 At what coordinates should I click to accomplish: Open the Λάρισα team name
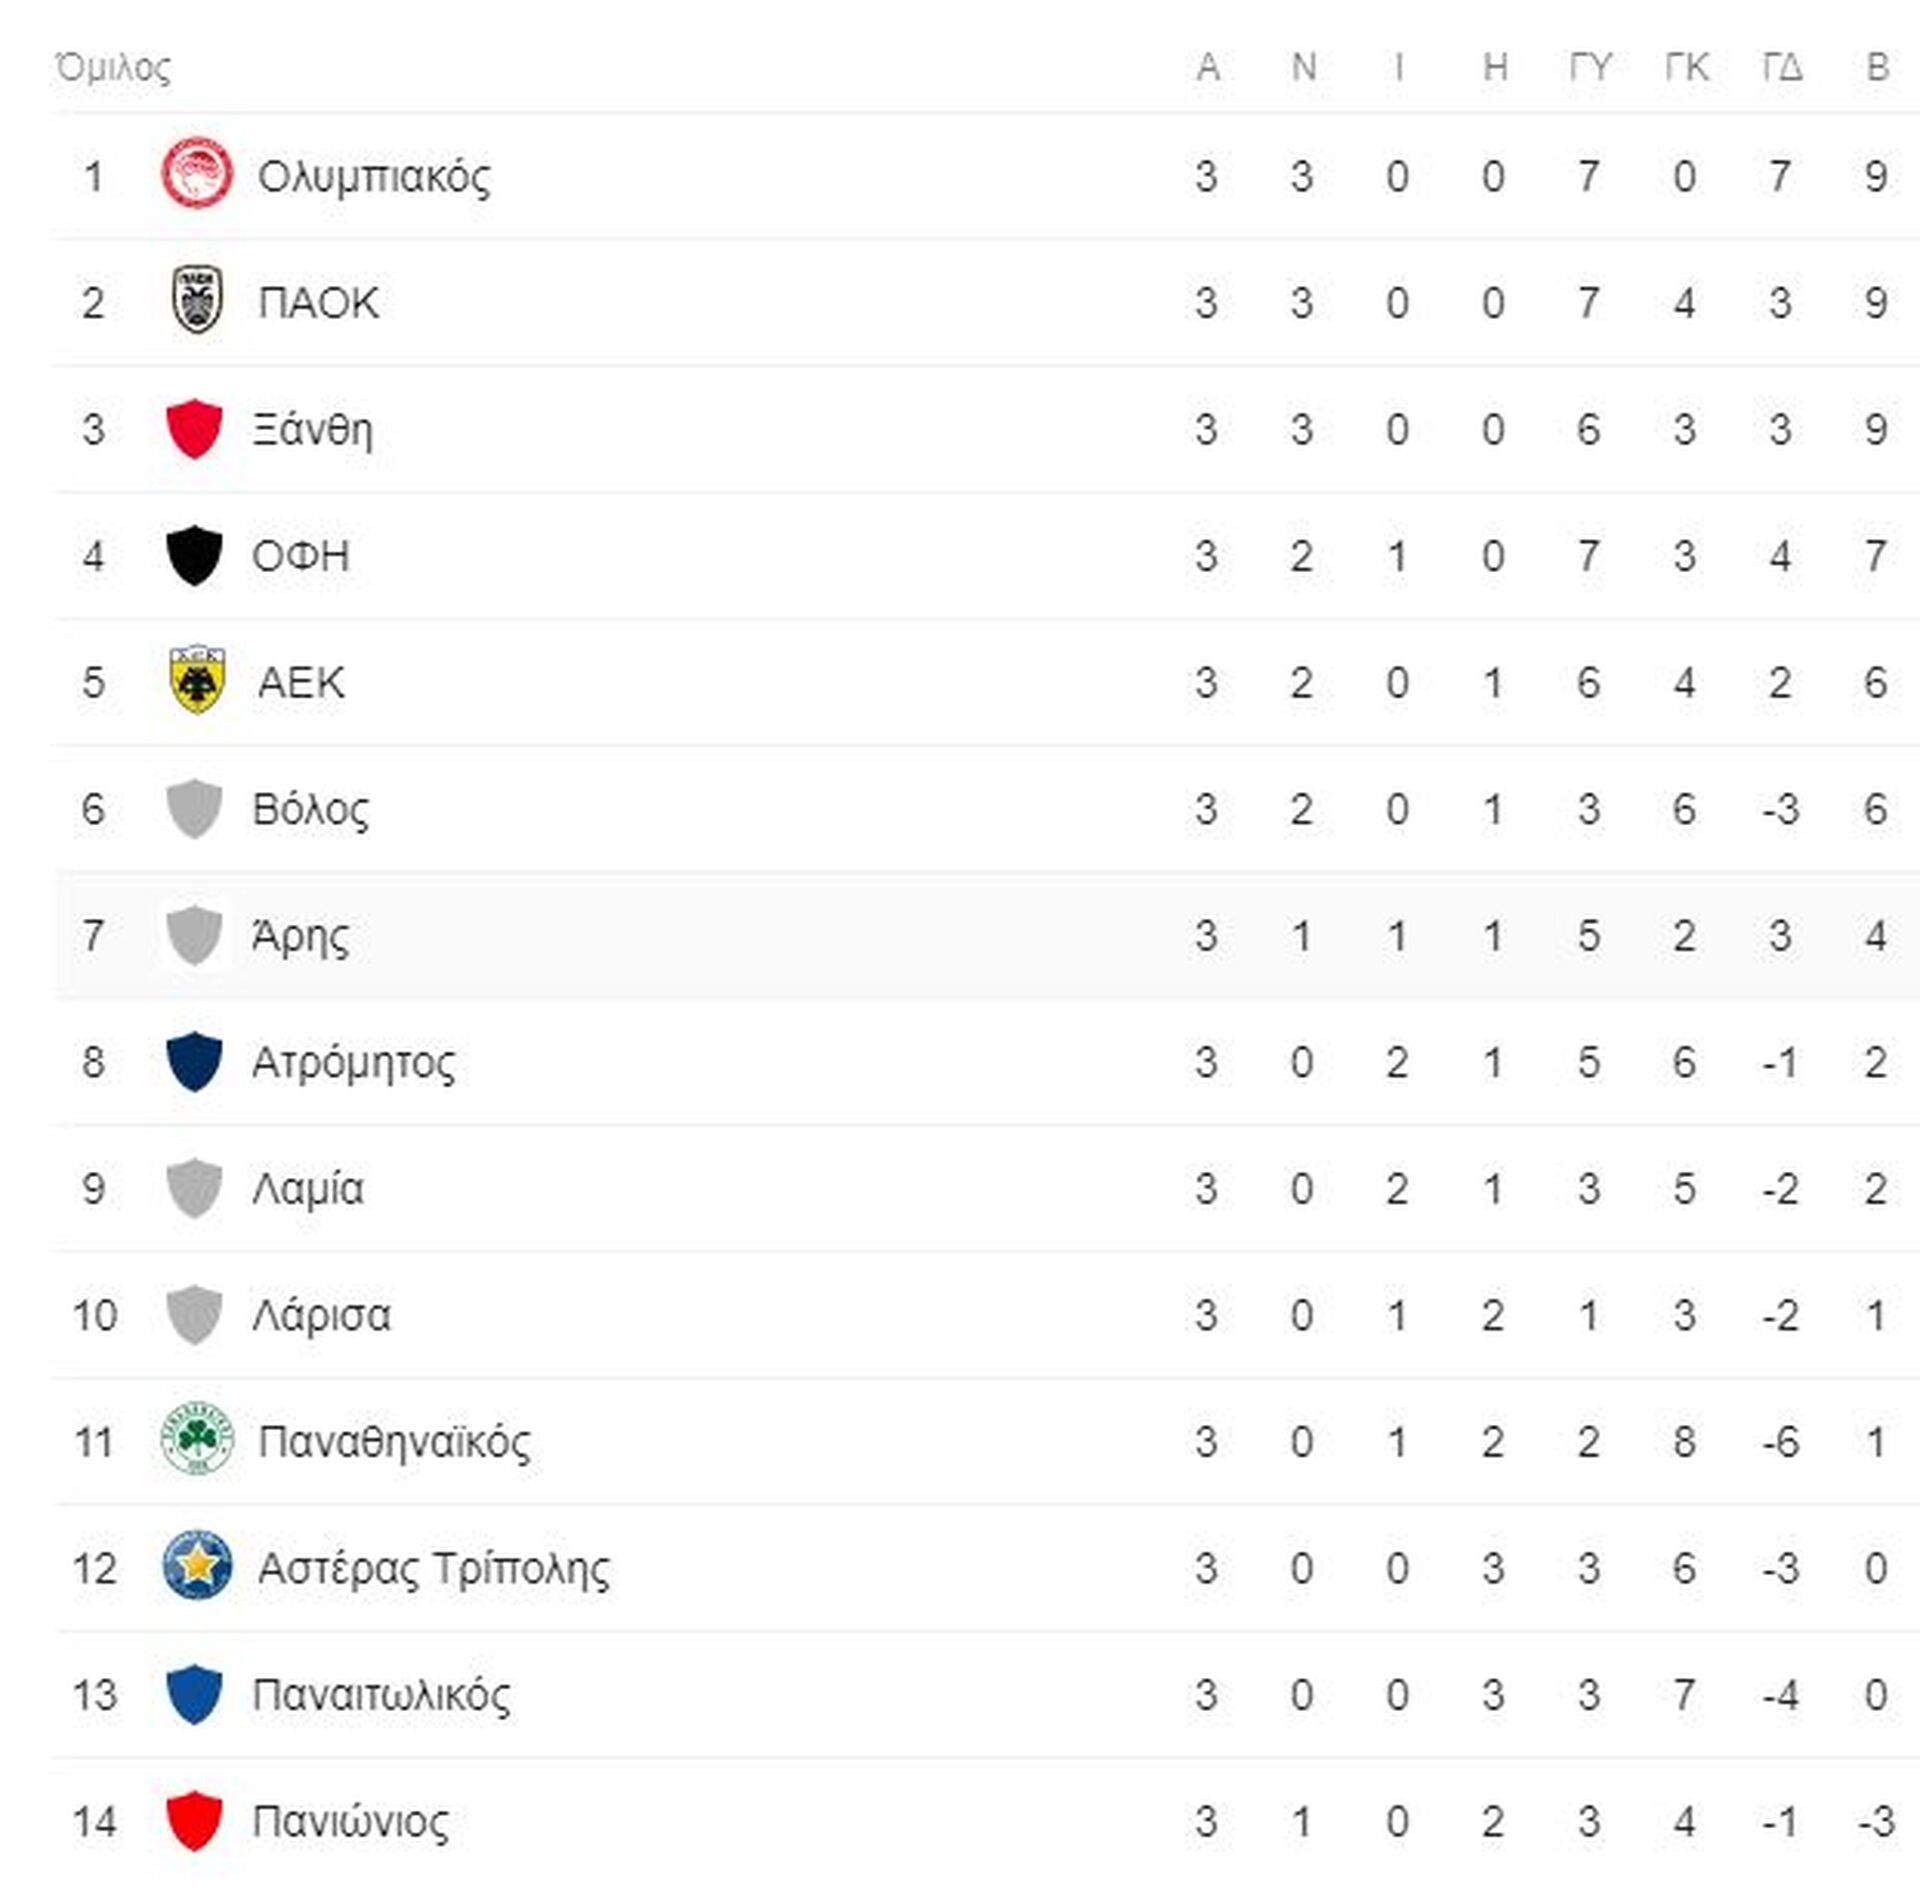321,1315
